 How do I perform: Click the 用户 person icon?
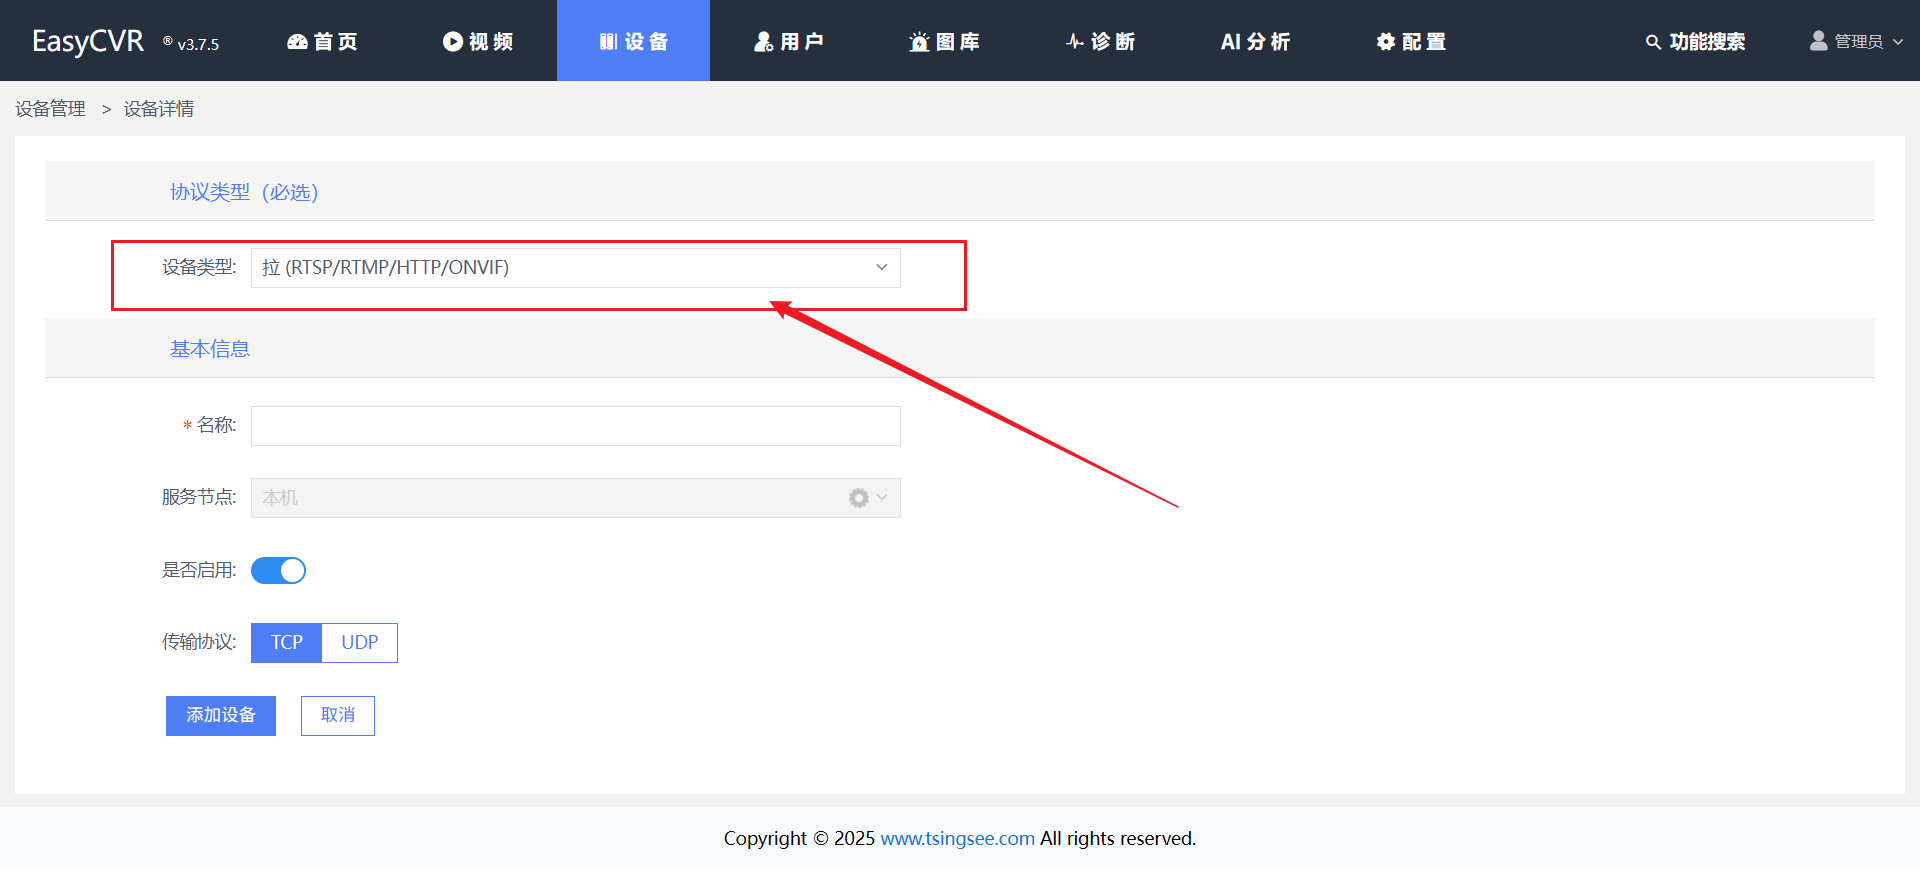[763, 42]
